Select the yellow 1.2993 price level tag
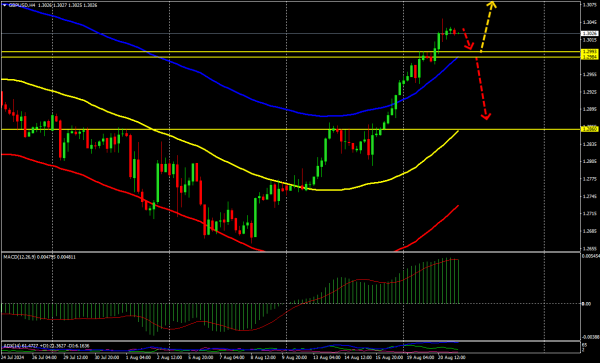Screen dimensions: 600x363 tap(590, 51)
